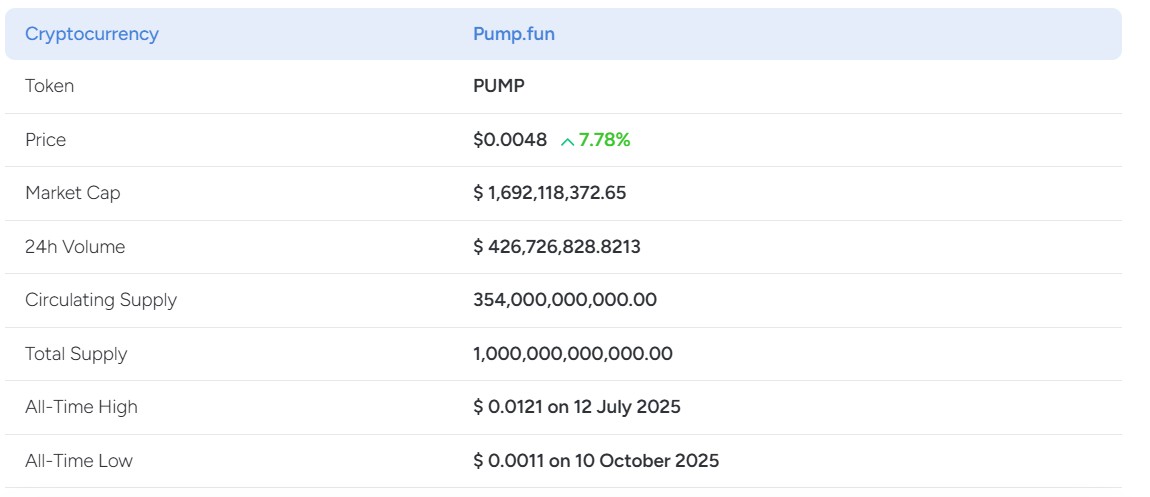Screen dimensions: 1150x497
Task: Select the All-Time Low label
Action: tap(79, 460)
